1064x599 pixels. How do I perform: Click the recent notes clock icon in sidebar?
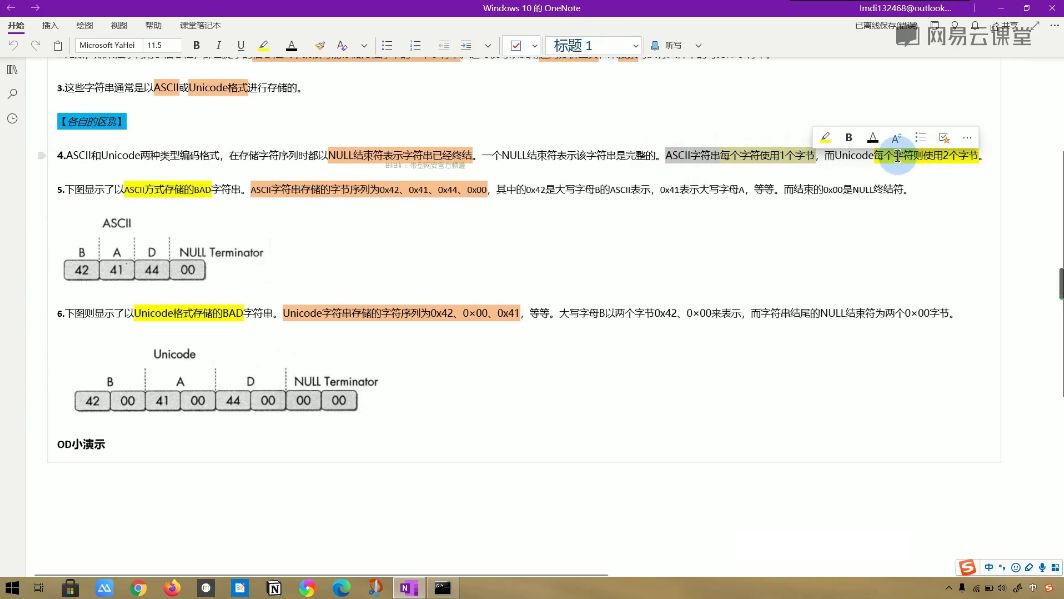[x=11, y=118]
